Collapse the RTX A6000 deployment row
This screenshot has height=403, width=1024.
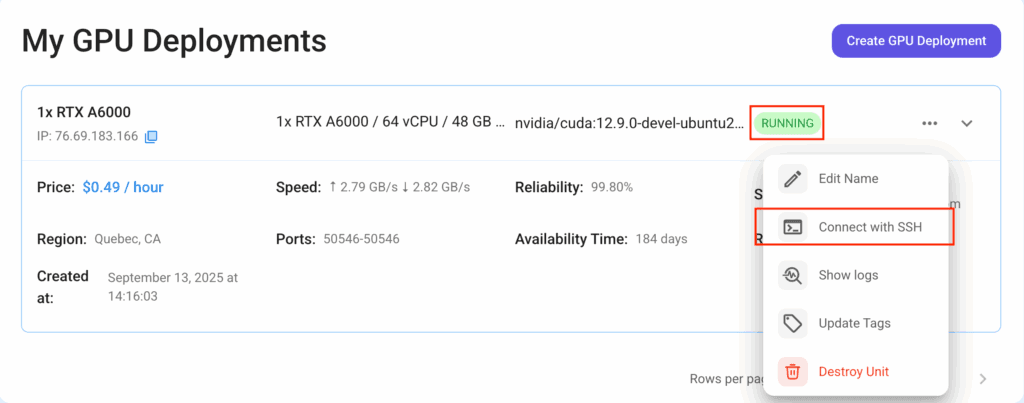(x=967, y=123)
